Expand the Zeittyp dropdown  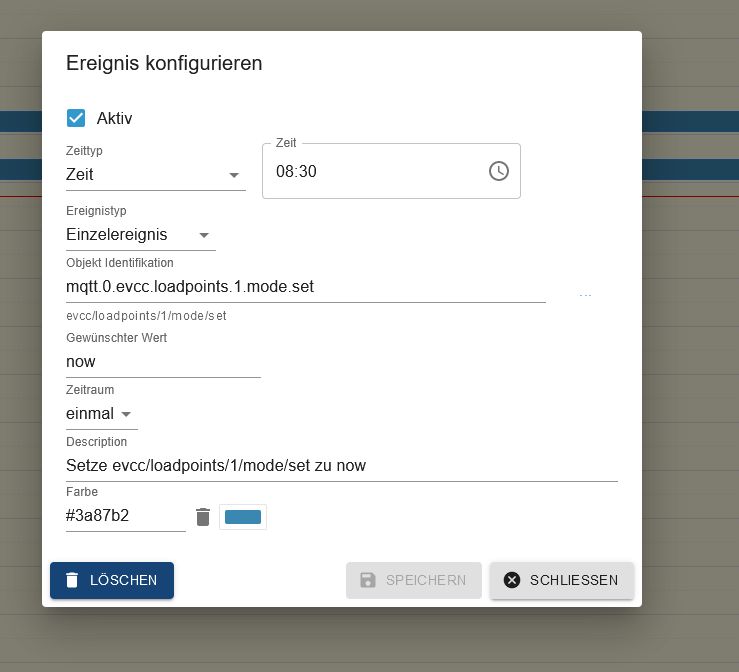click(155, 174)
